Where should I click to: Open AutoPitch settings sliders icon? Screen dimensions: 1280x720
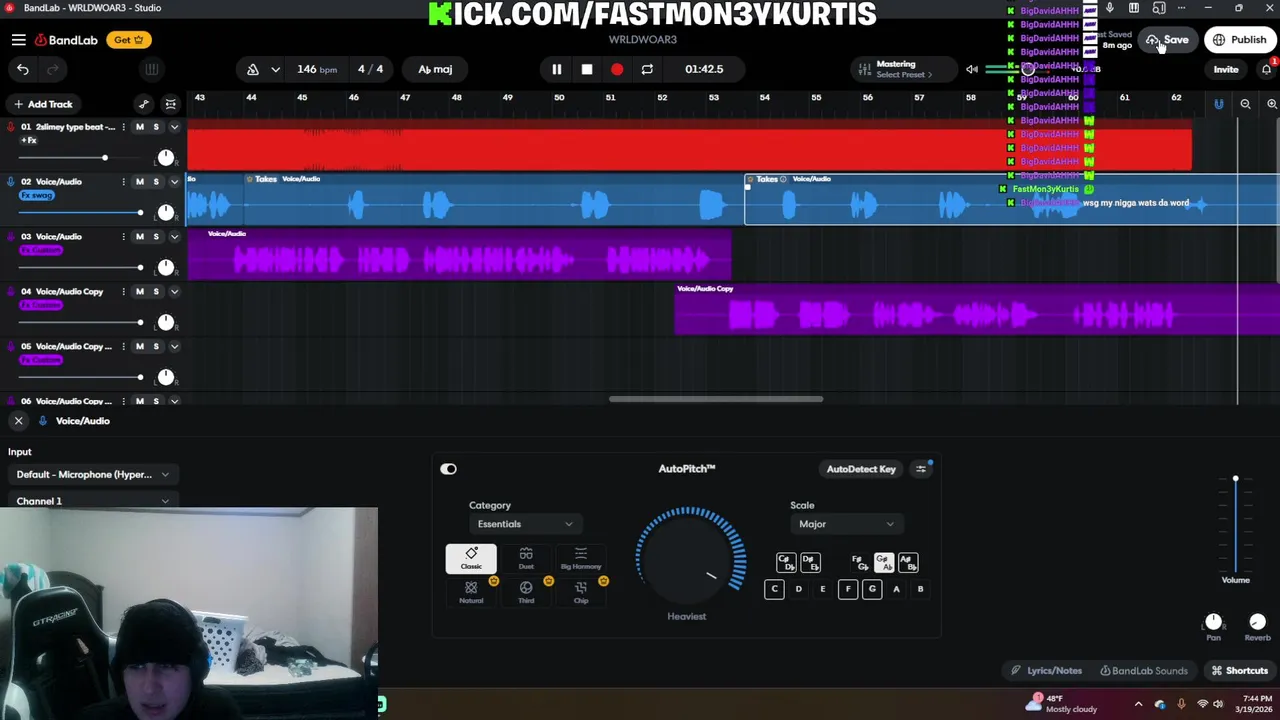coord(921,469)
